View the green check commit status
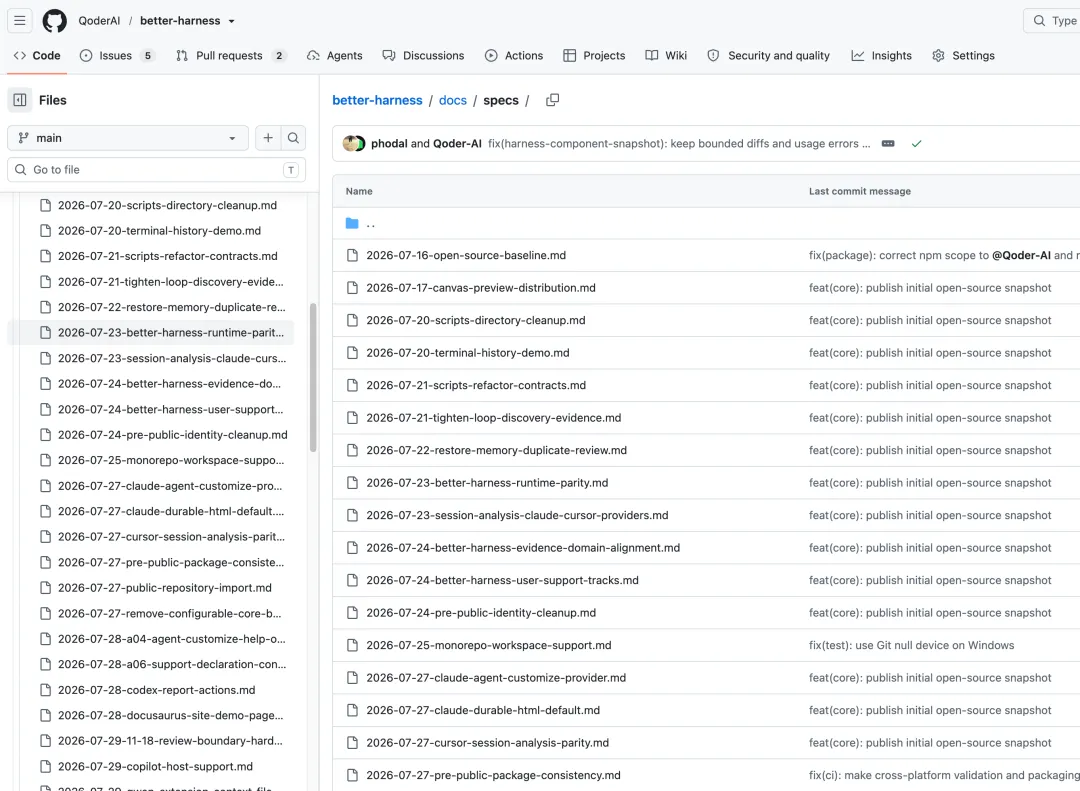Screen dimensions: 1080x791 click(x=916, y=143)
